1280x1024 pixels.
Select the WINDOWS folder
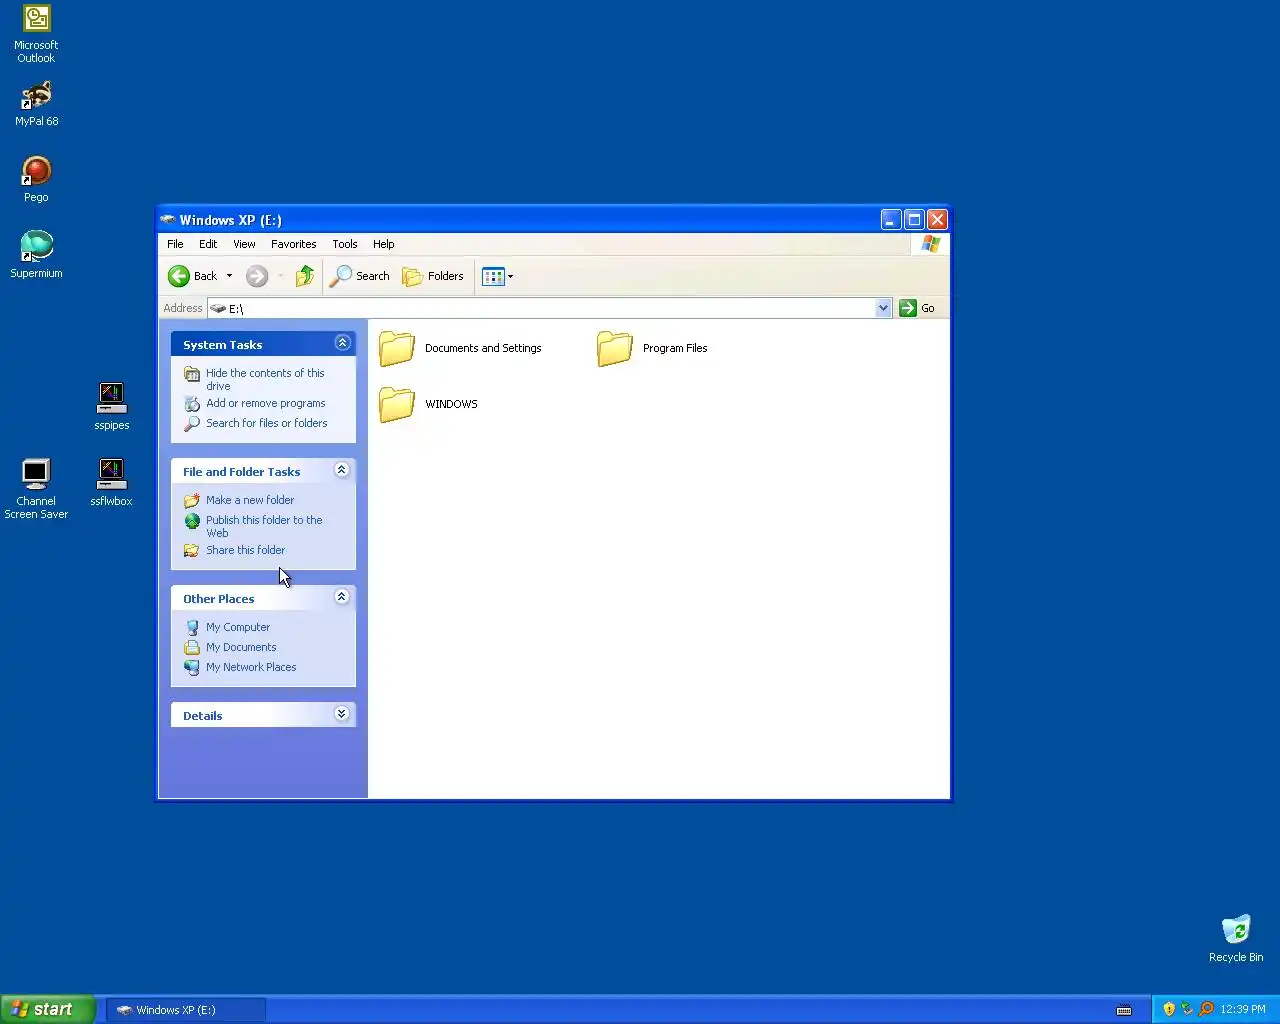(428, 404)
